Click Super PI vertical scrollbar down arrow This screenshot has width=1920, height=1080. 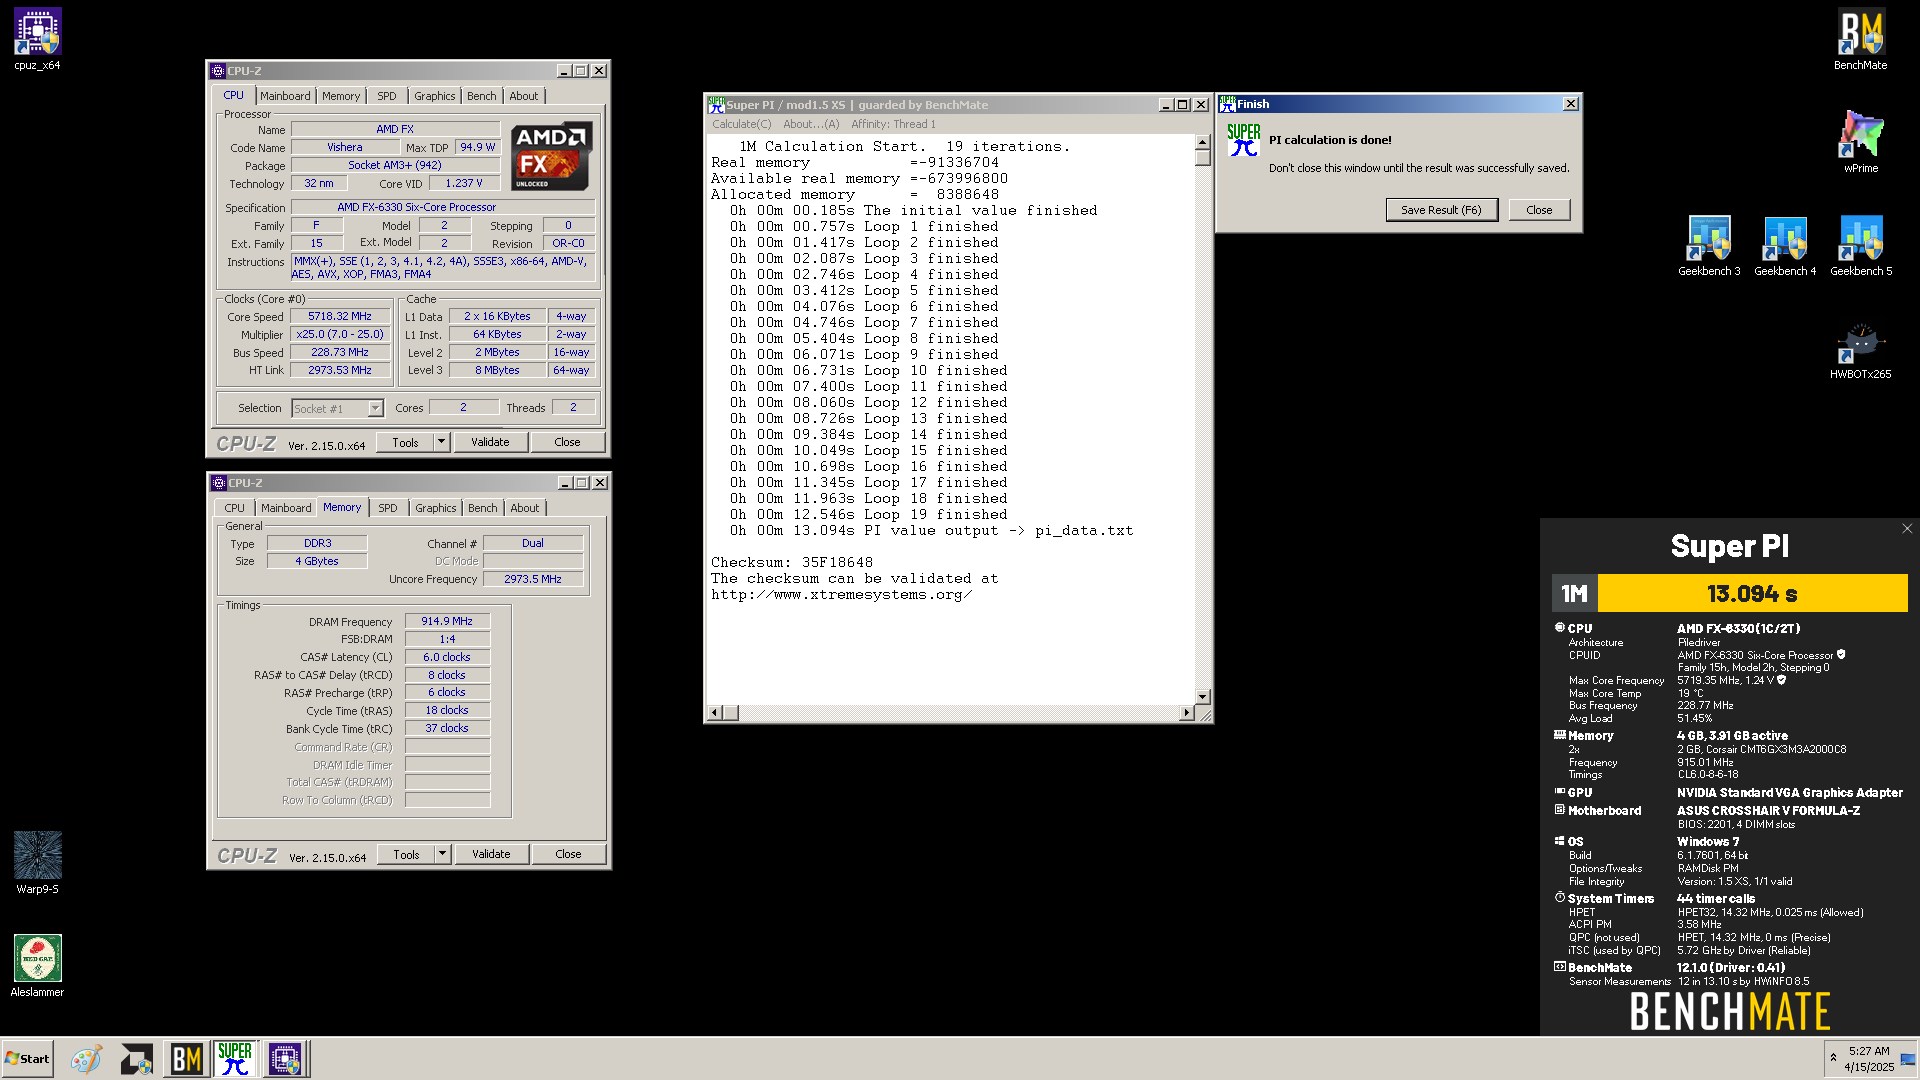pos(1203,696)
